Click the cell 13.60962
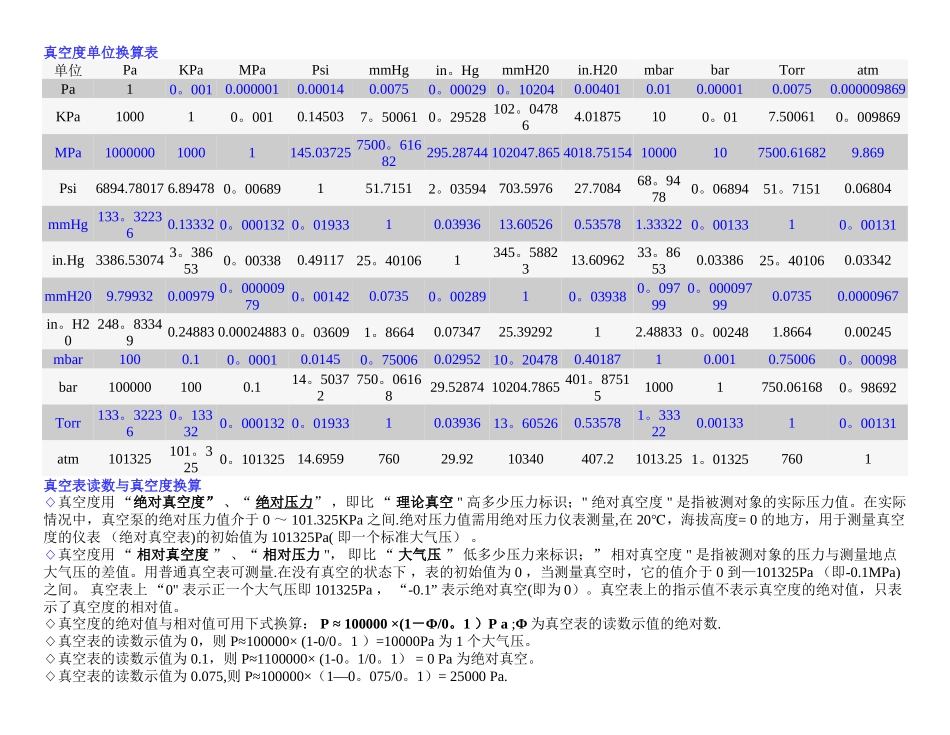The height and width of the screenshot is (735, 950). (x=597, y=260)
